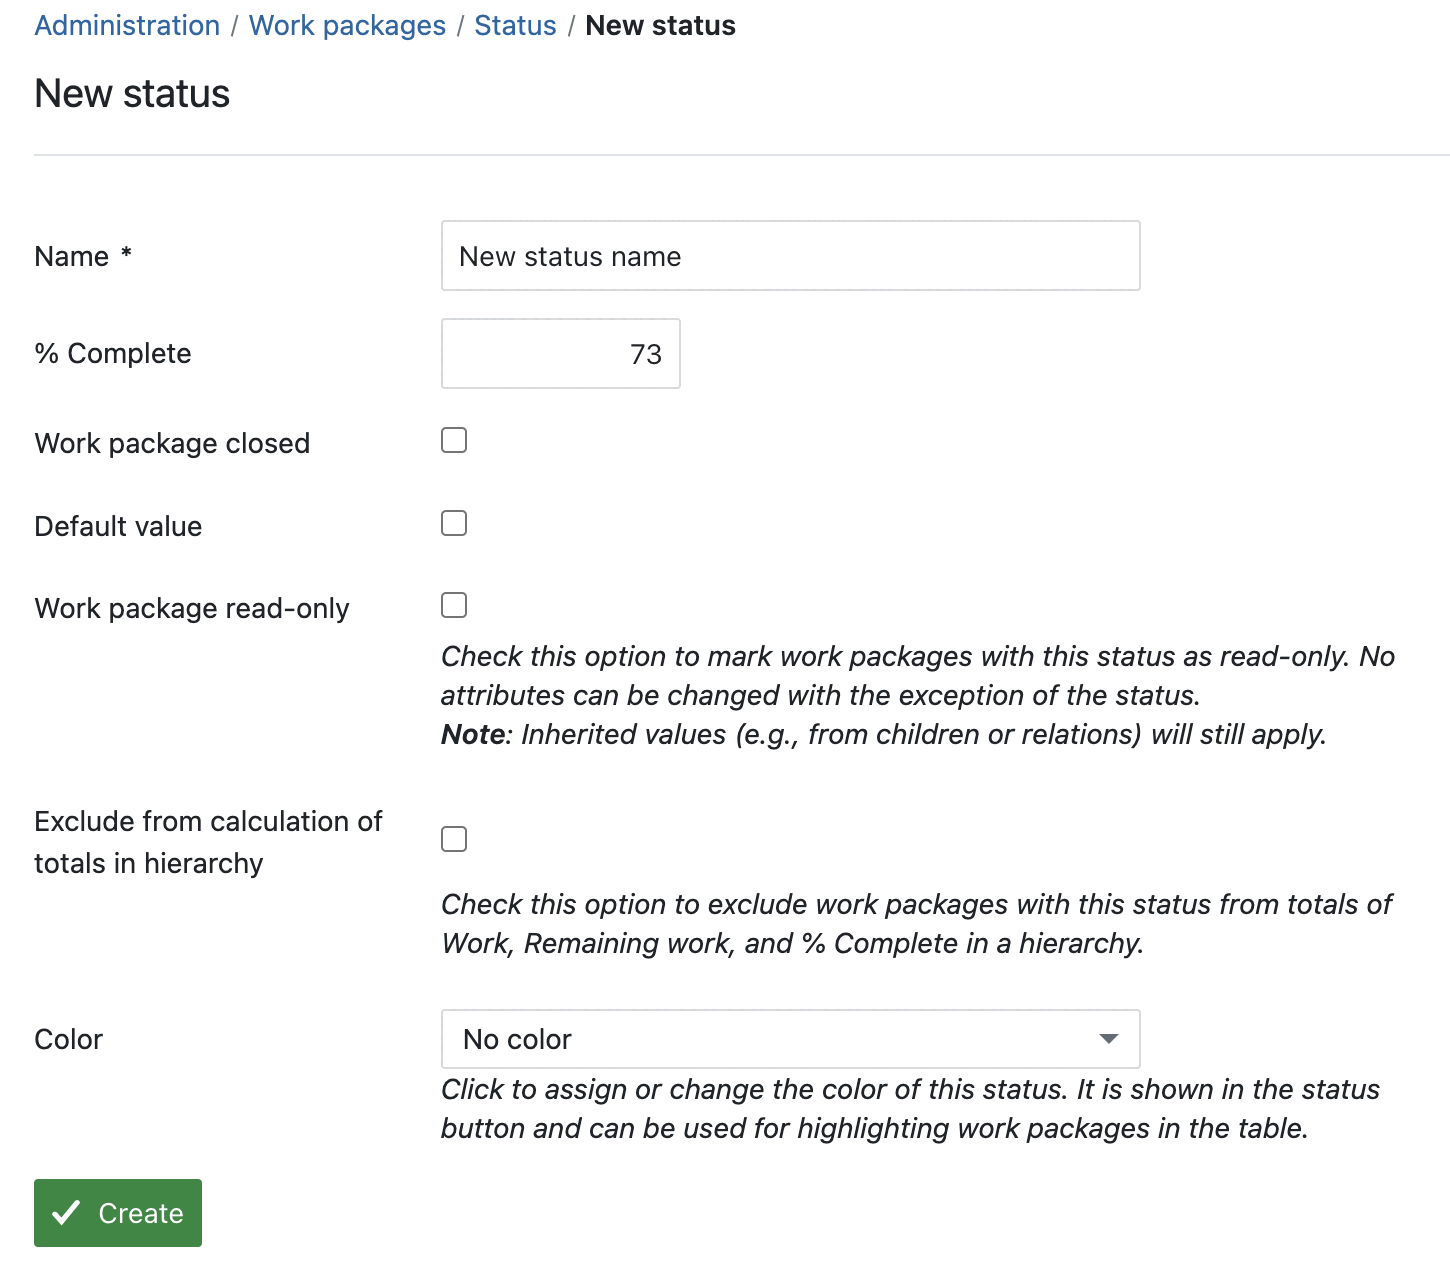This screenshot has width=1450, height=1280.
Task: Click the Name required field label
Action: tap(80, 255)
